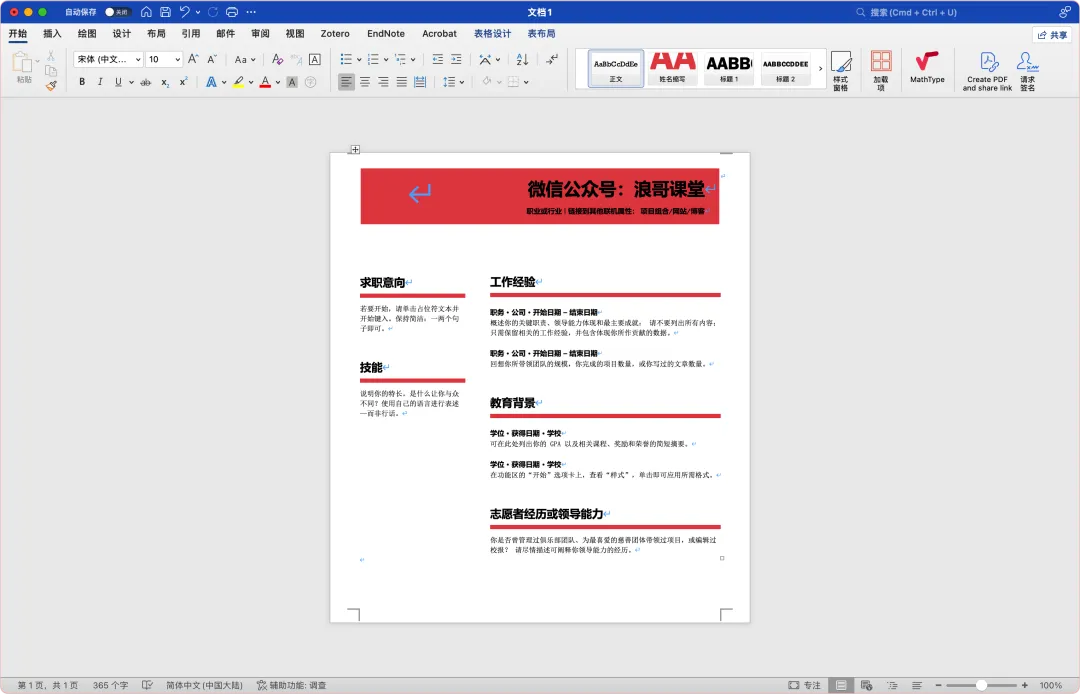1080x694 pixels.
Task: Click the zoom slider in status bar
Action: click(981, 685)
